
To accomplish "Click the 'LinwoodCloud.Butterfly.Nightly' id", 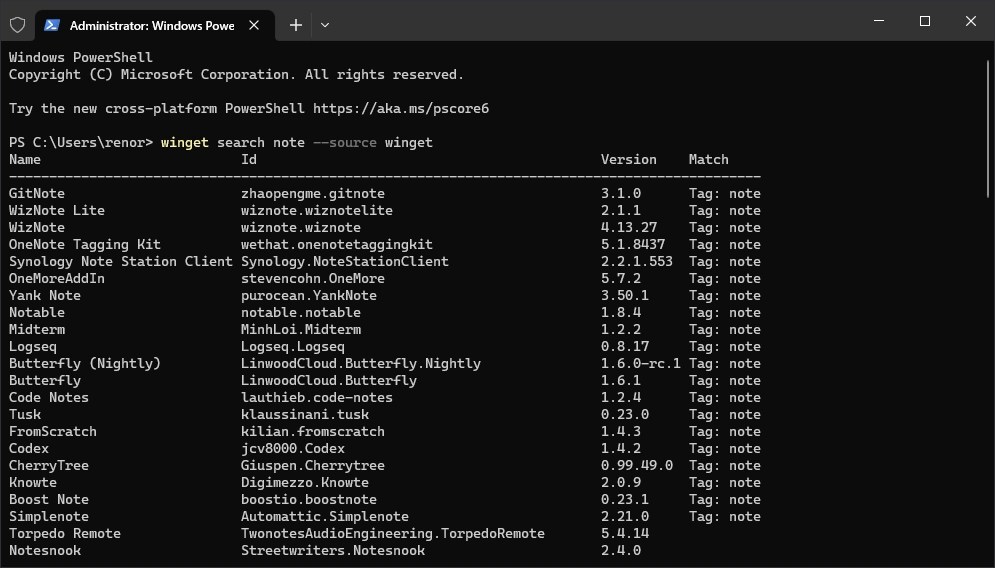I will click(360, 364).
